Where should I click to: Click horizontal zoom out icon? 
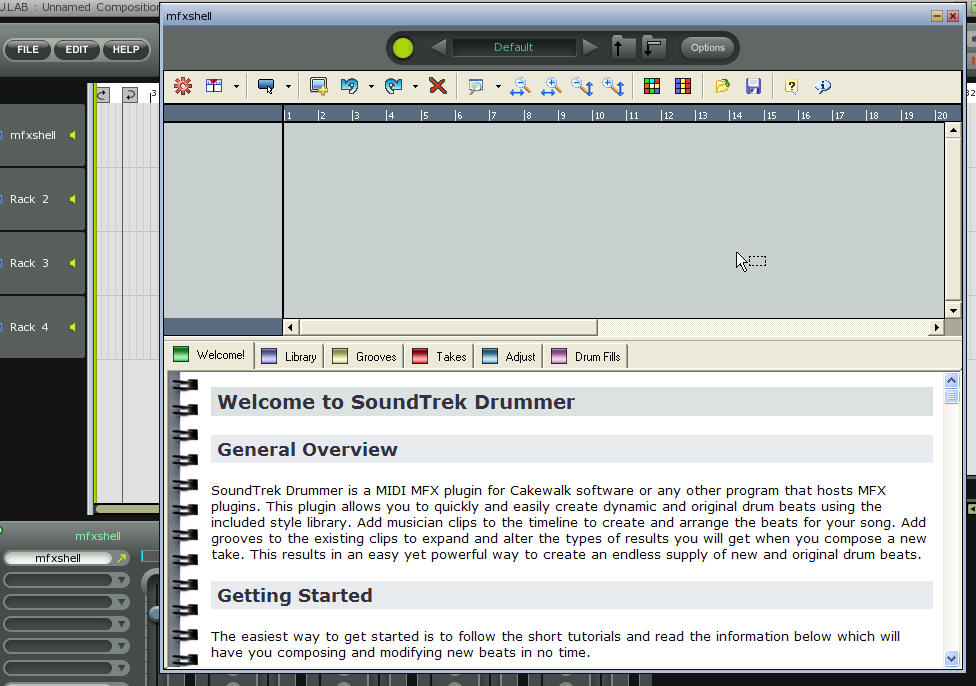[520, 86]
